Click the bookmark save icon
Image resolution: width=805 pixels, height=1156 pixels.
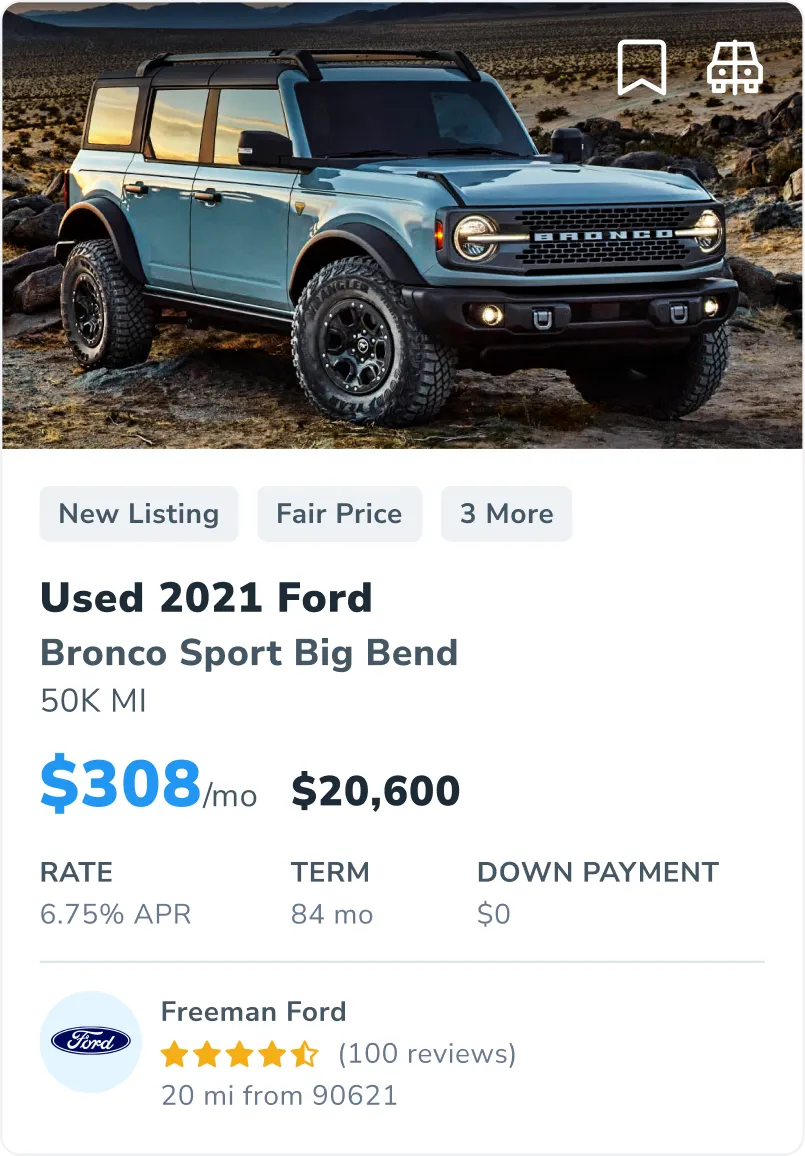coord(641,68)
